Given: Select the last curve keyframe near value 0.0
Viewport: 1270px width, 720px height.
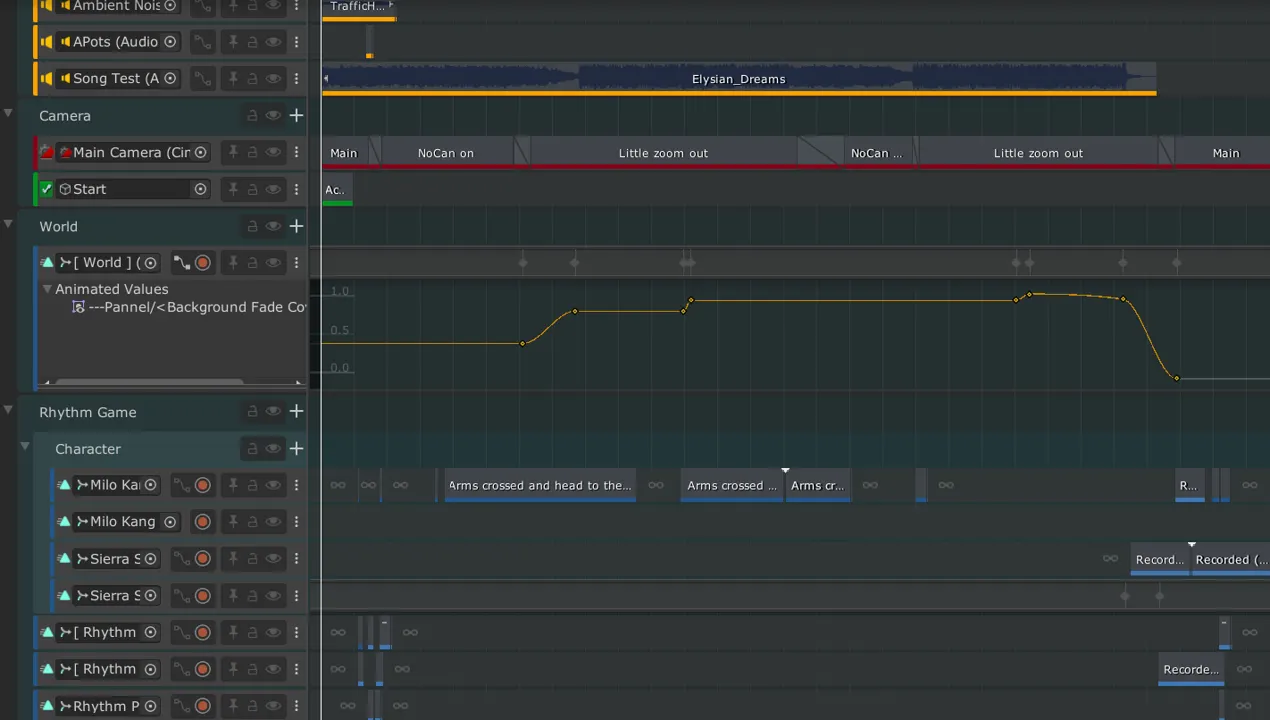Looking at the screenshot, I should [x=1177, y=378].
